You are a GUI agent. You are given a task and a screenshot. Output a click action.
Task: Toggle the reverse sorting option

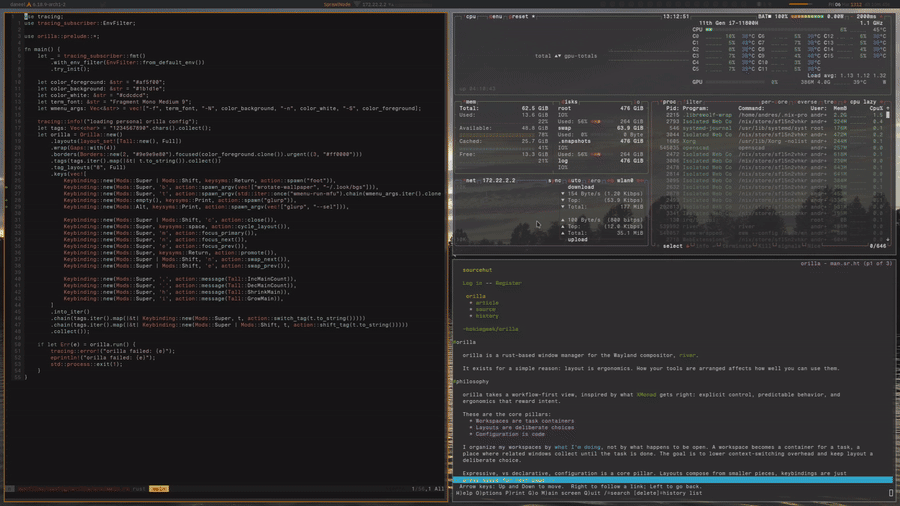pyautogui.click(x=806, y=102)
